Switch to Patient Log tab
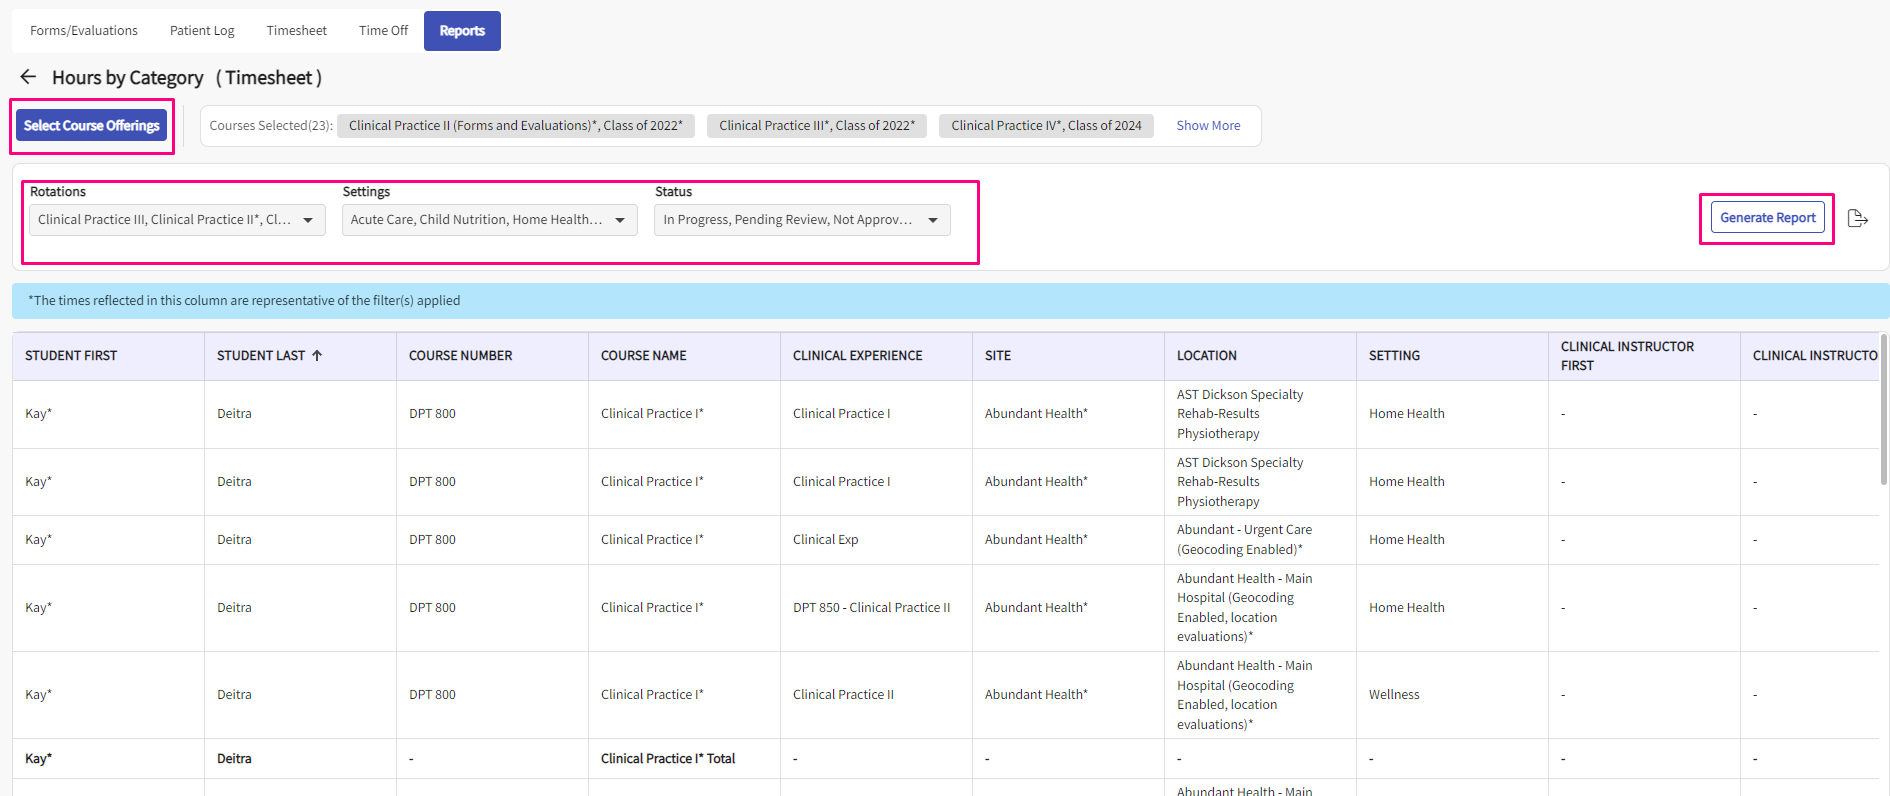This screenshot has width=1890, height=796. tap(202, 31)
